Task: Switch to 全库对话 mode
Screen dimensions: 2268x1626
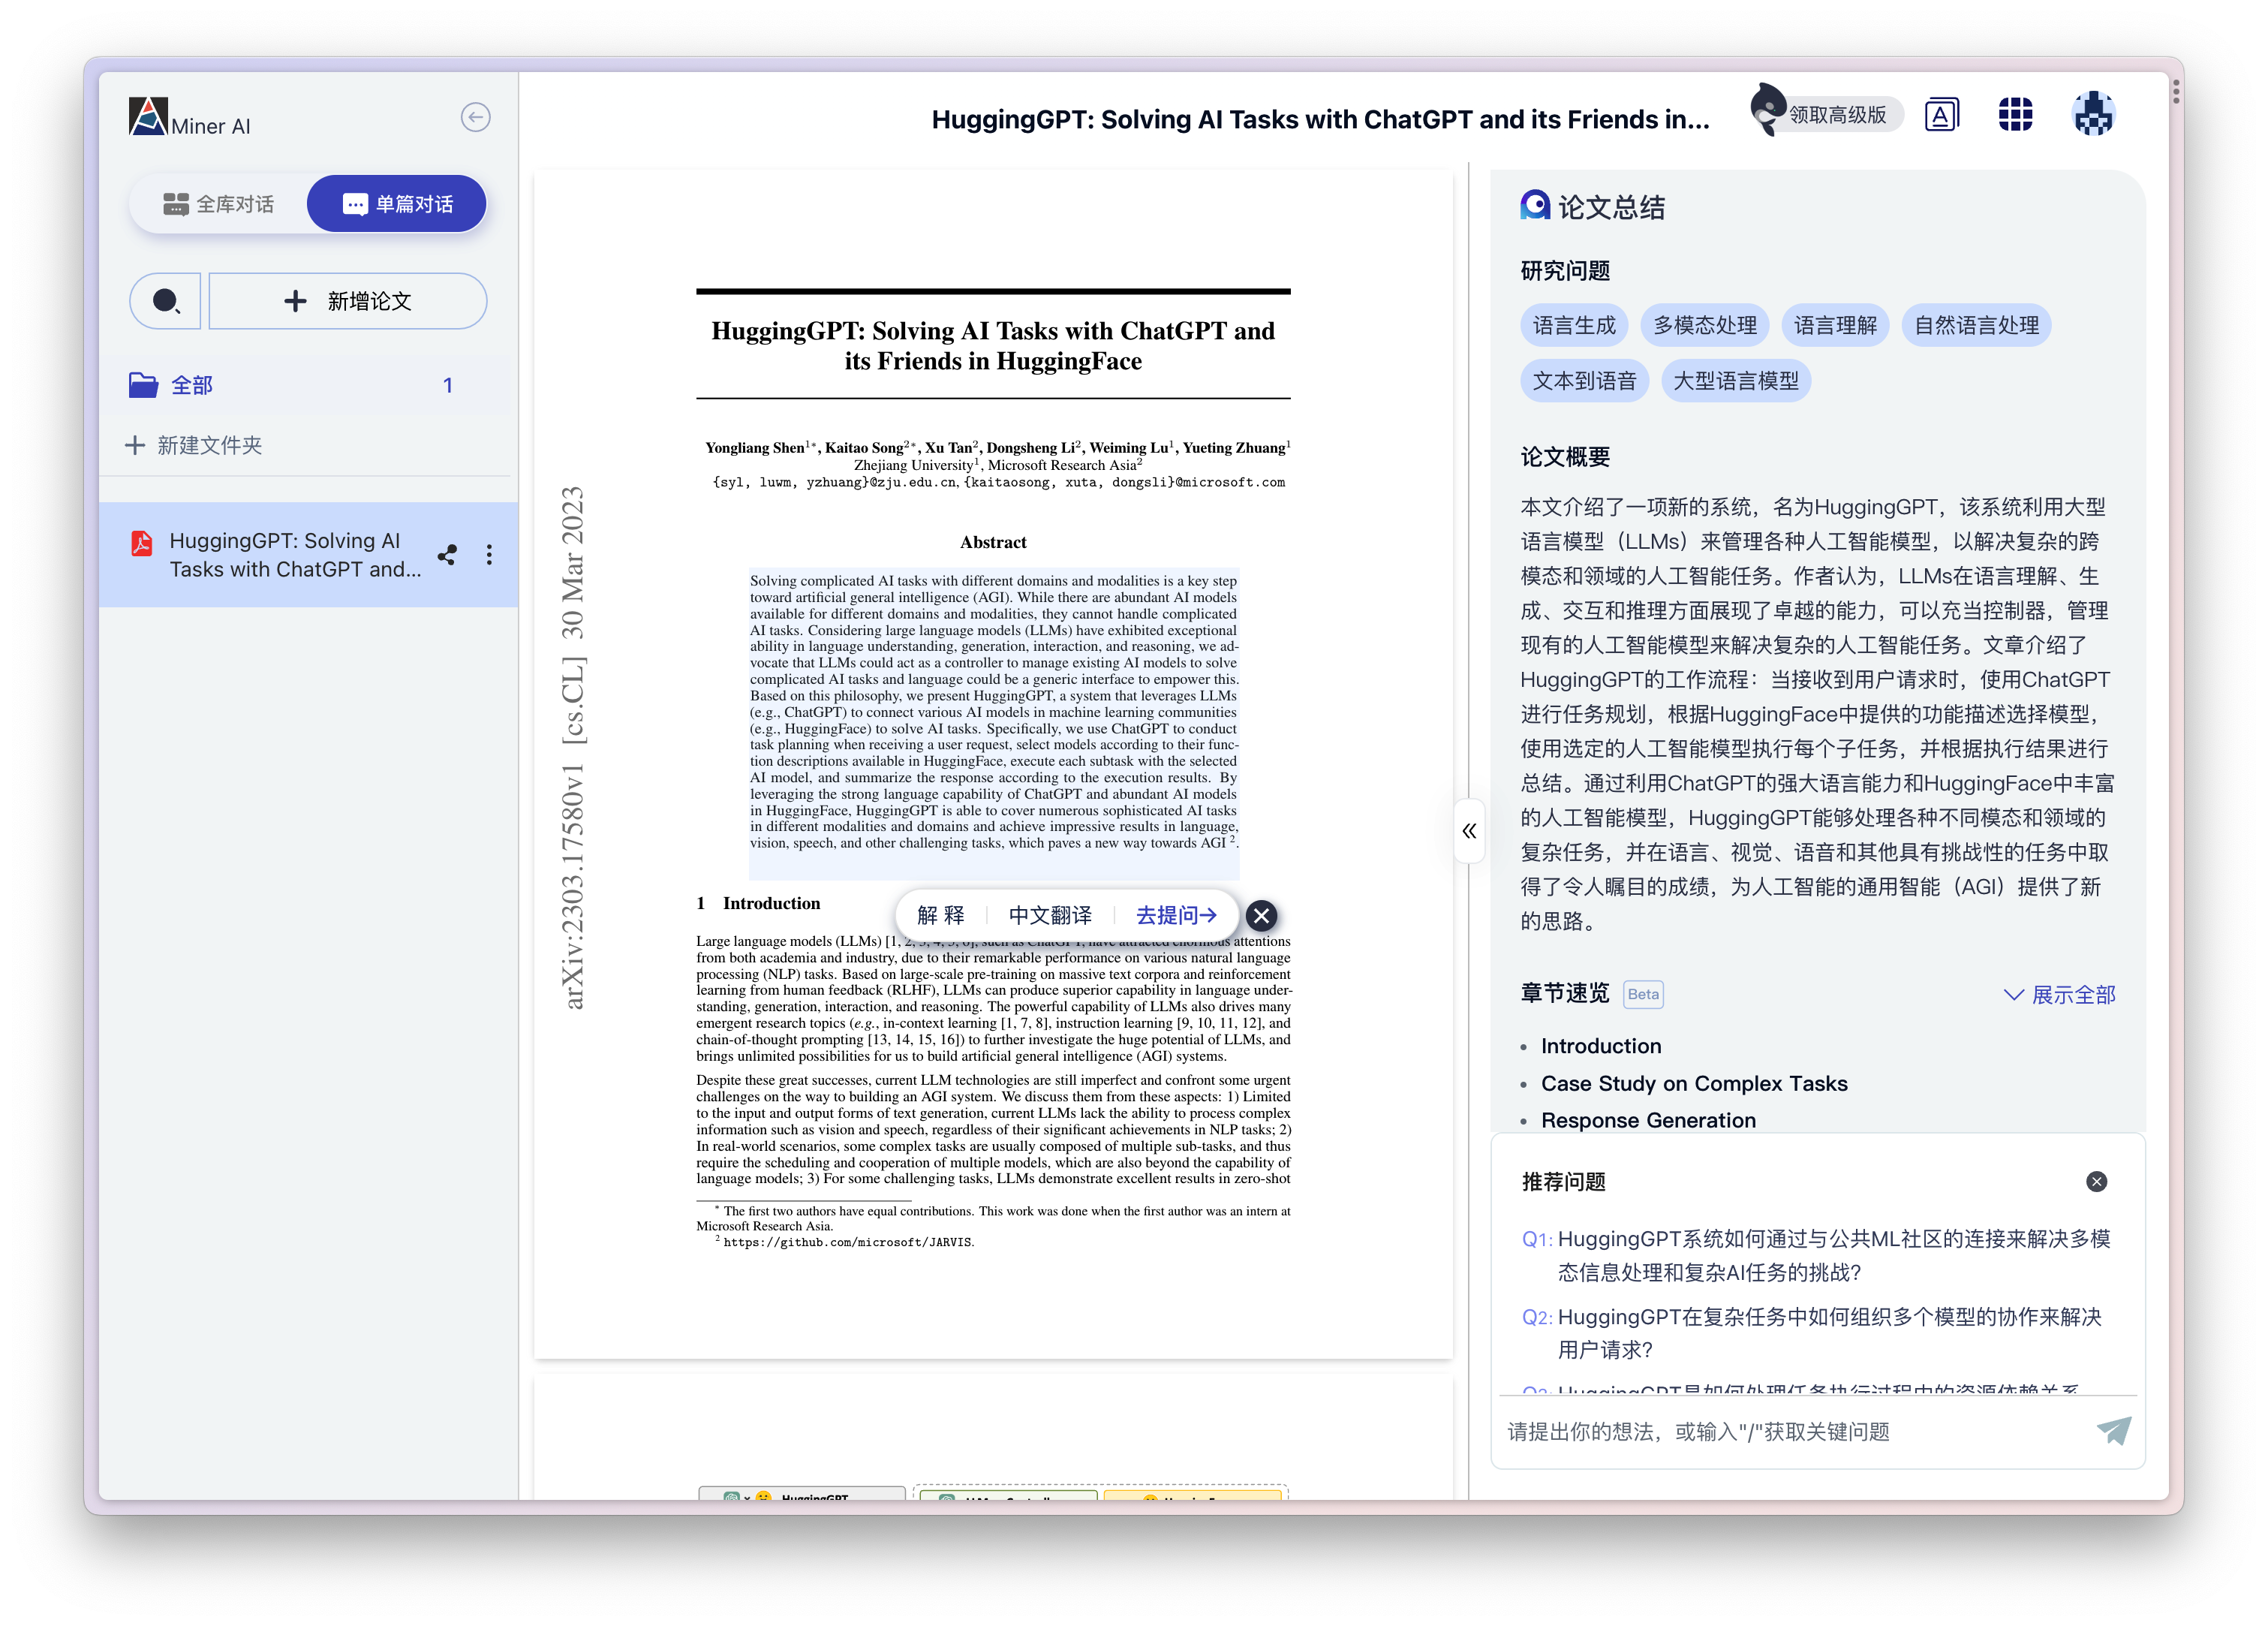Action: point(219,204)
